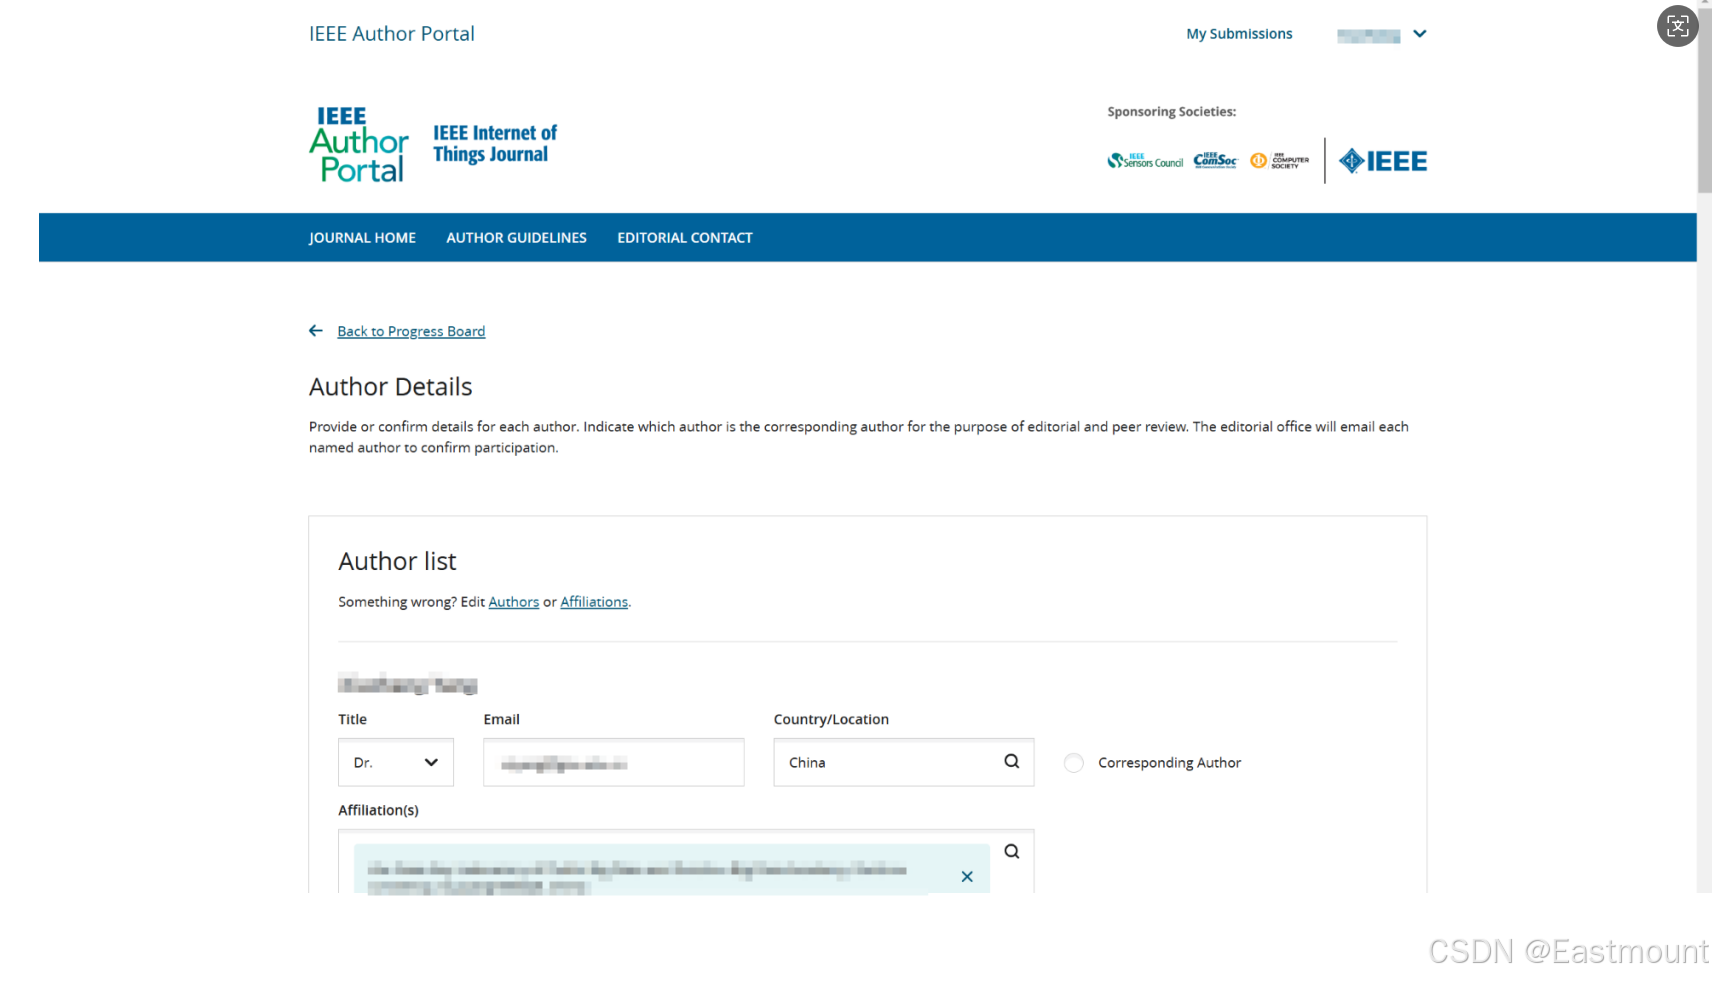The width and height of the screenshot is (1713, 981).
Task: Click the Author list heading
Action: click(x=397, y=561)
